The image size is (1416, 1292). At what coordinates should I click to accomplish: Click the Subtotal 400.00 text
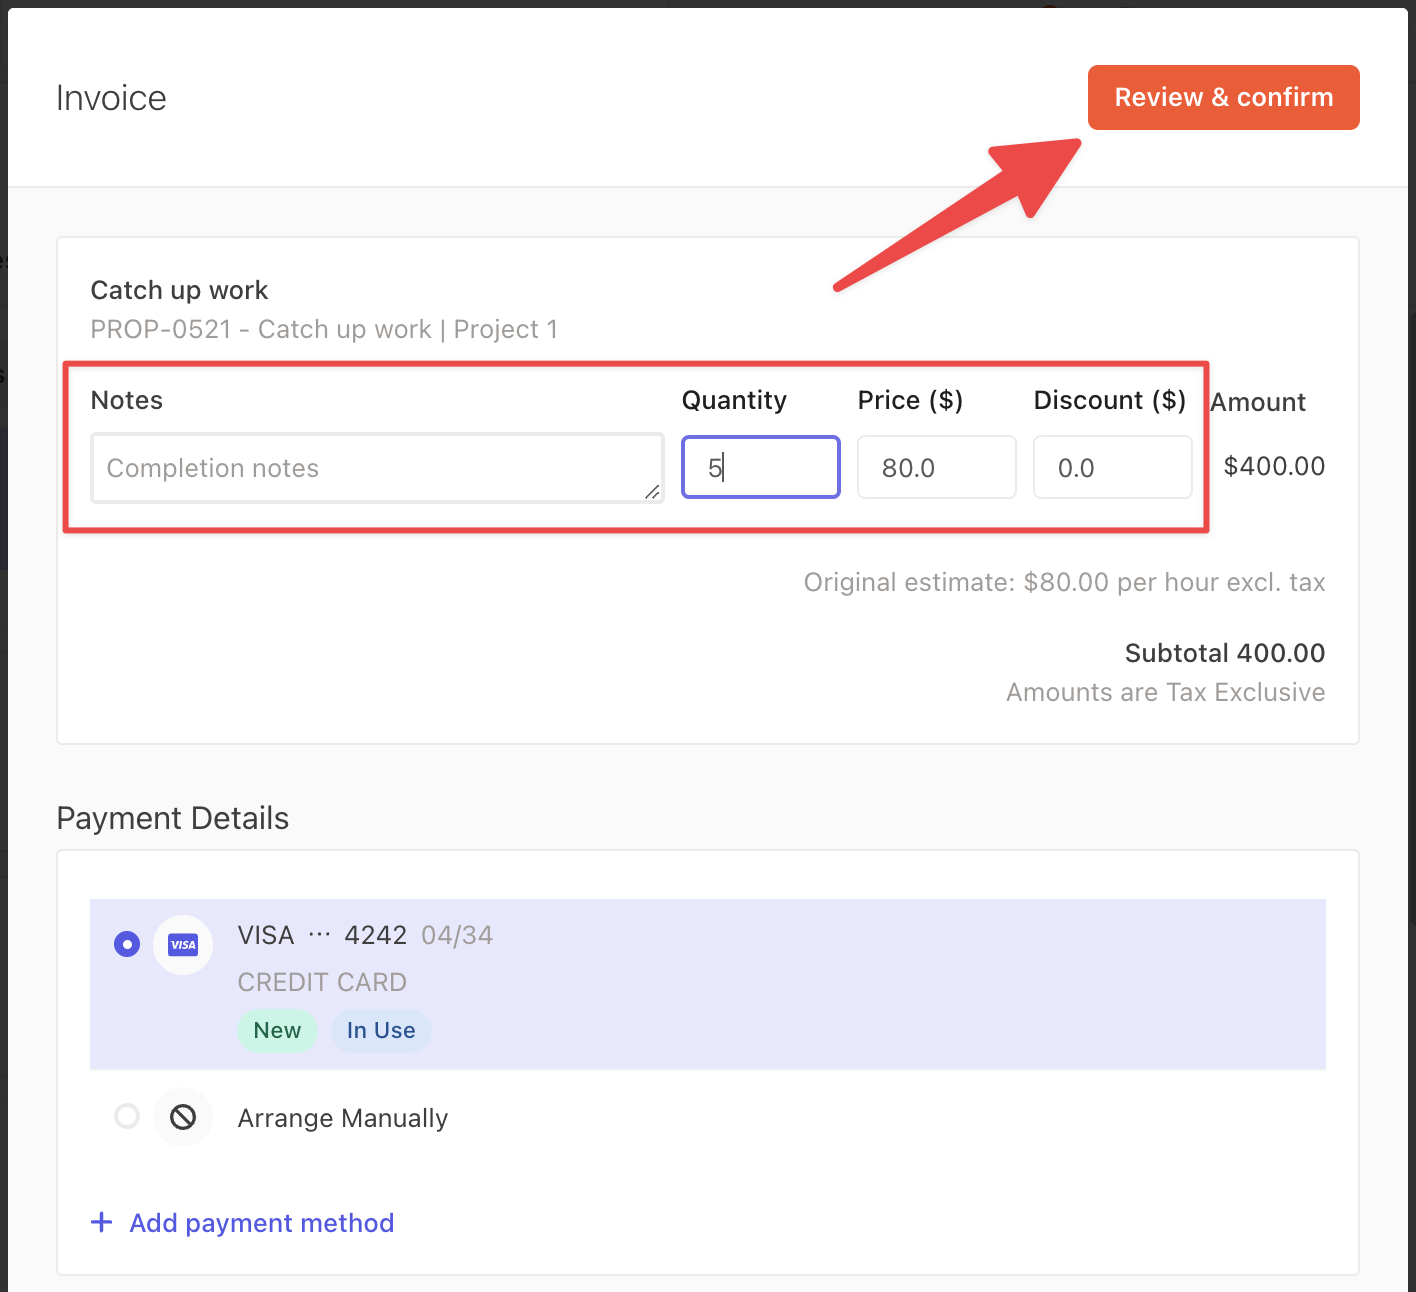(x=1224, y=653)
